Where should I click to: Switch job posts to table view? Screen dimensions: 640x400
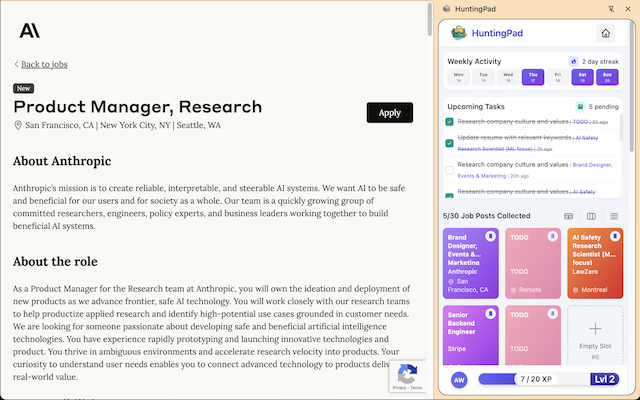coord(569,216)
